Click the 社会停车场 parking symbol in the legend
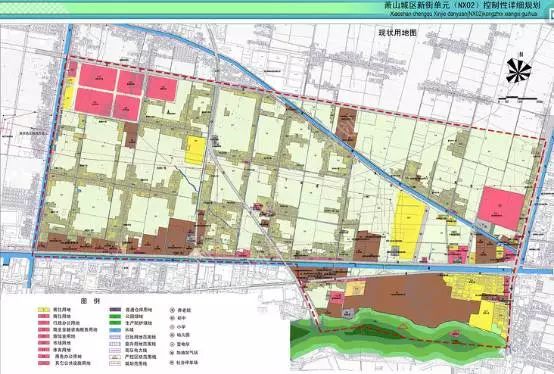 [x=172, y=362]
